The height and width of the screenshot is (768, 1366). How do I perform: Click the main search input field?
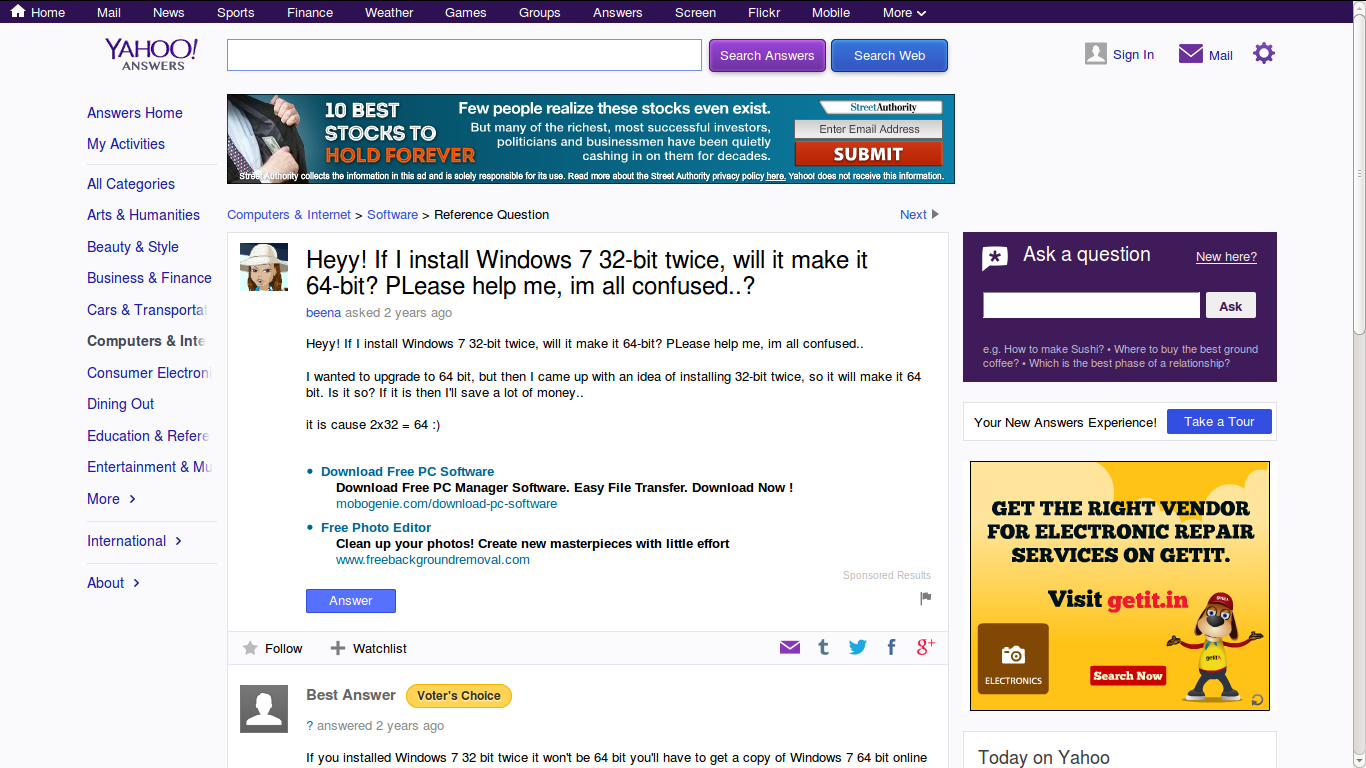464,55
